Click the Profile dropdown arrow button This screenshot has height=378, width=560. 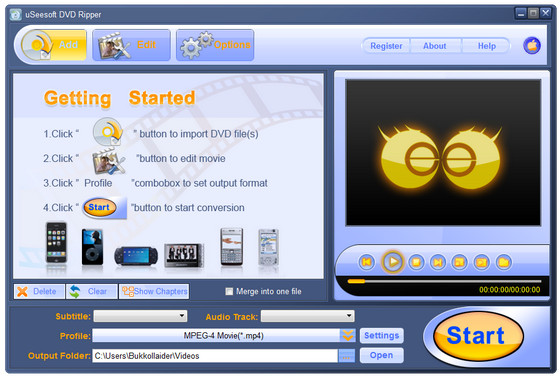[348, 335]
